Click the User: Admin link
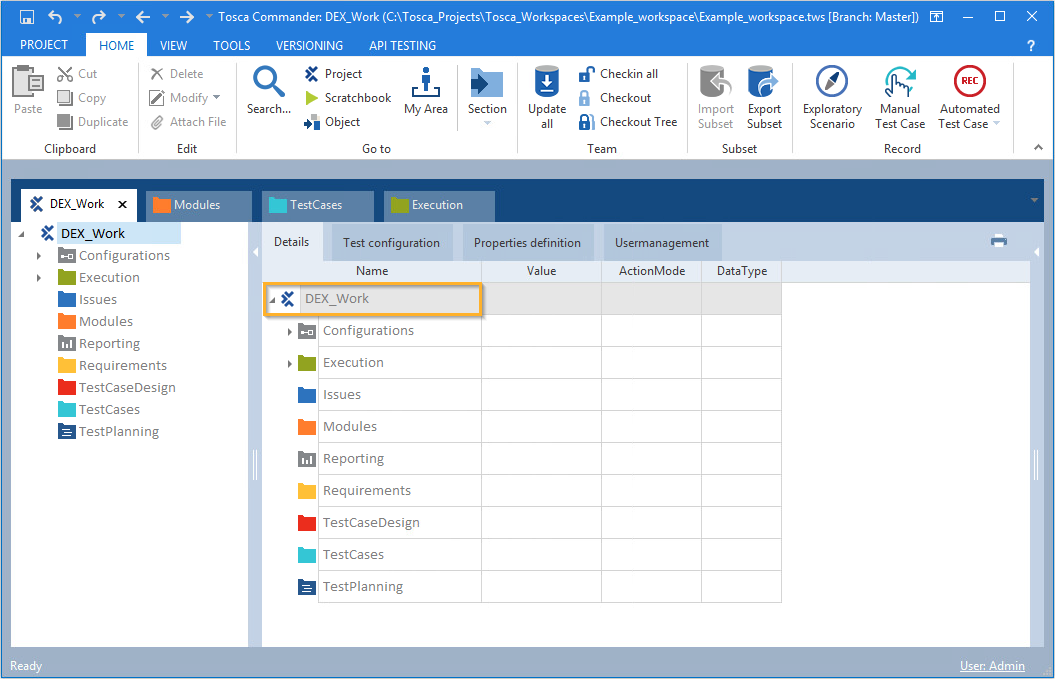 pyautogui.click(x=992, y=666)
